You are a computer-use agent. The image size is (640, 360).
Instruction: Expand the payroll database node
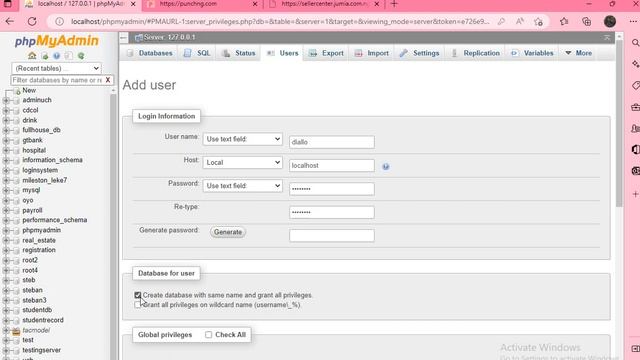[6, 211]
